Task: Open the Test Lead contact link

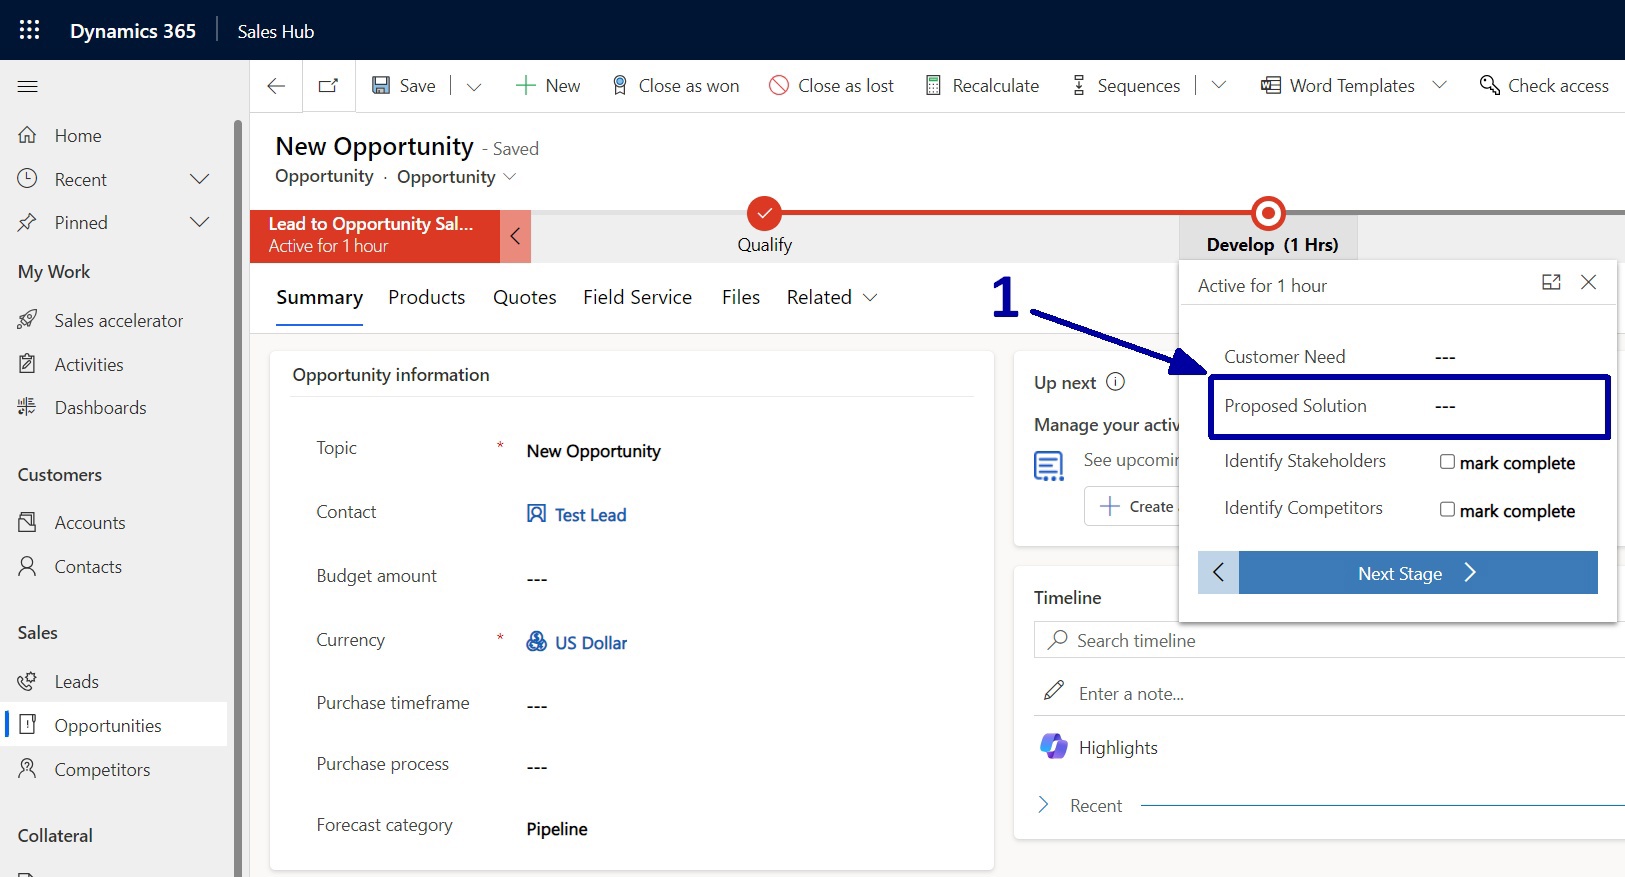Action: (x=590, y=515)
